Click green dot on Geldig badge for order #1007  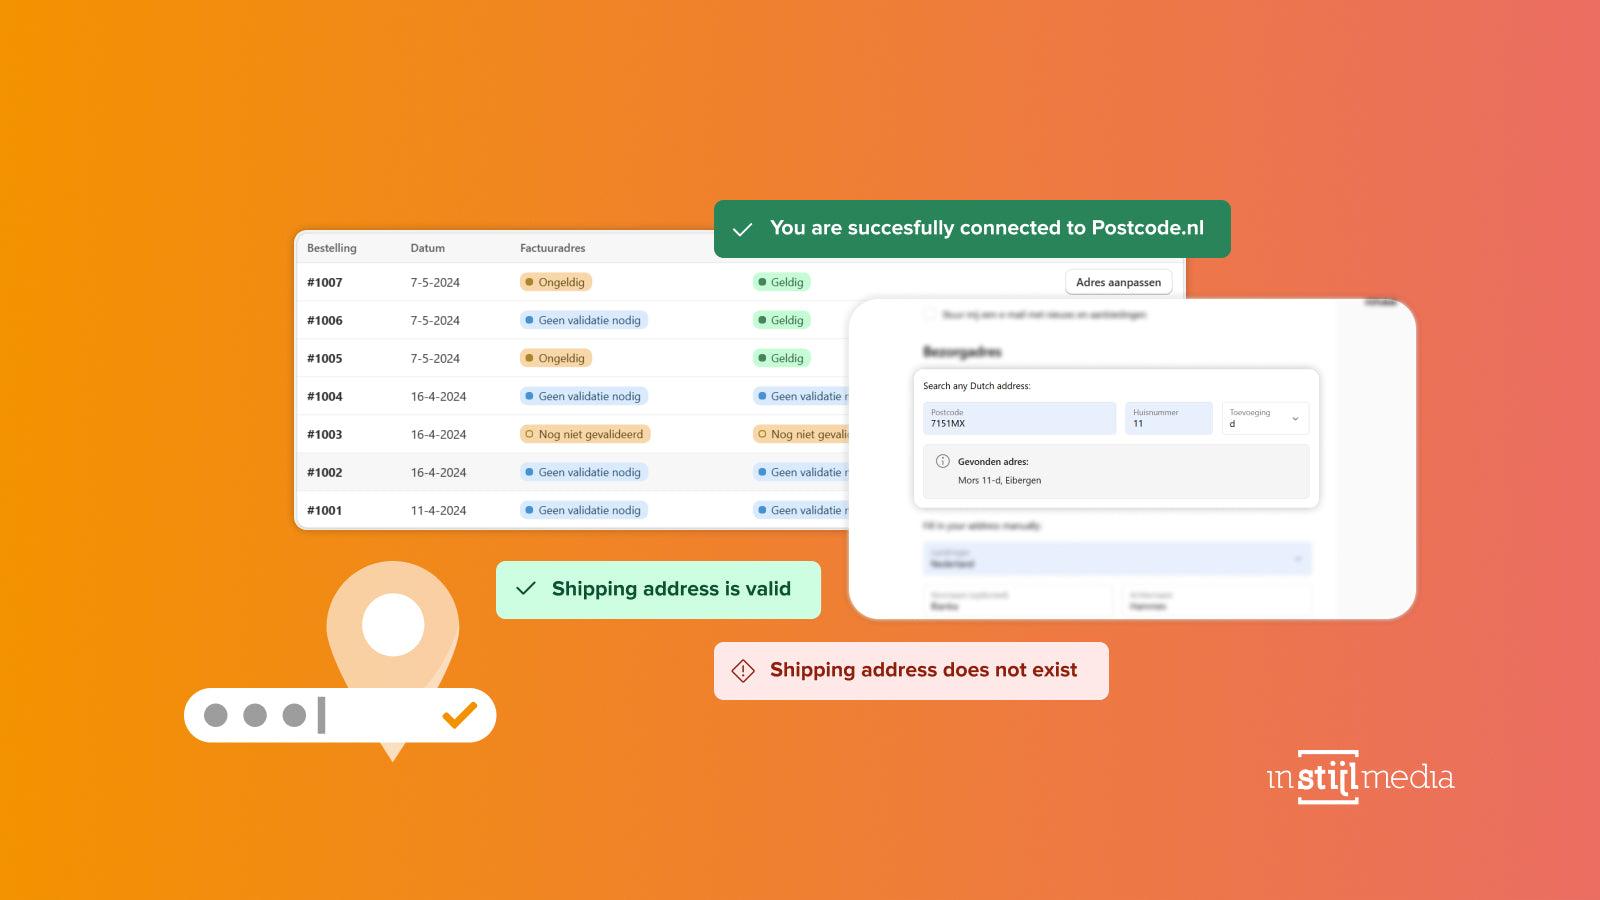point(763,282)
